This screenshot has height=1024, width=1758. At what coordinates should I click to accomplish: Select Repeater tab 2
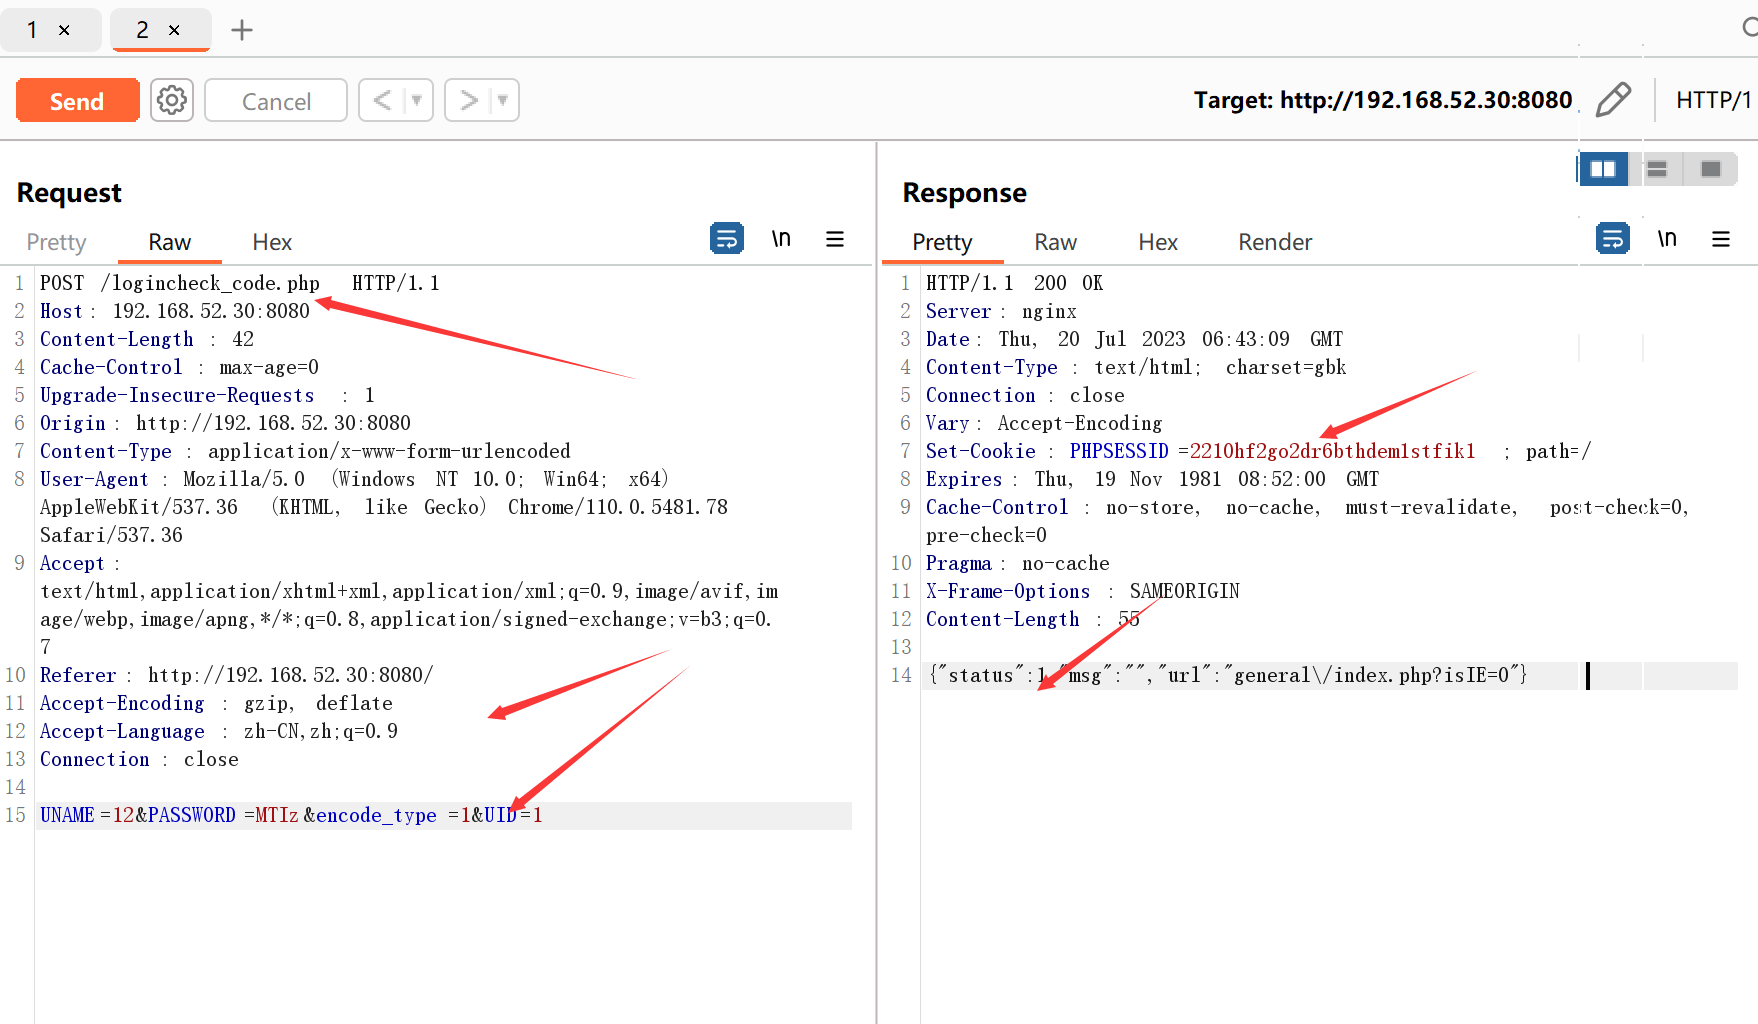tap(142, 30)
